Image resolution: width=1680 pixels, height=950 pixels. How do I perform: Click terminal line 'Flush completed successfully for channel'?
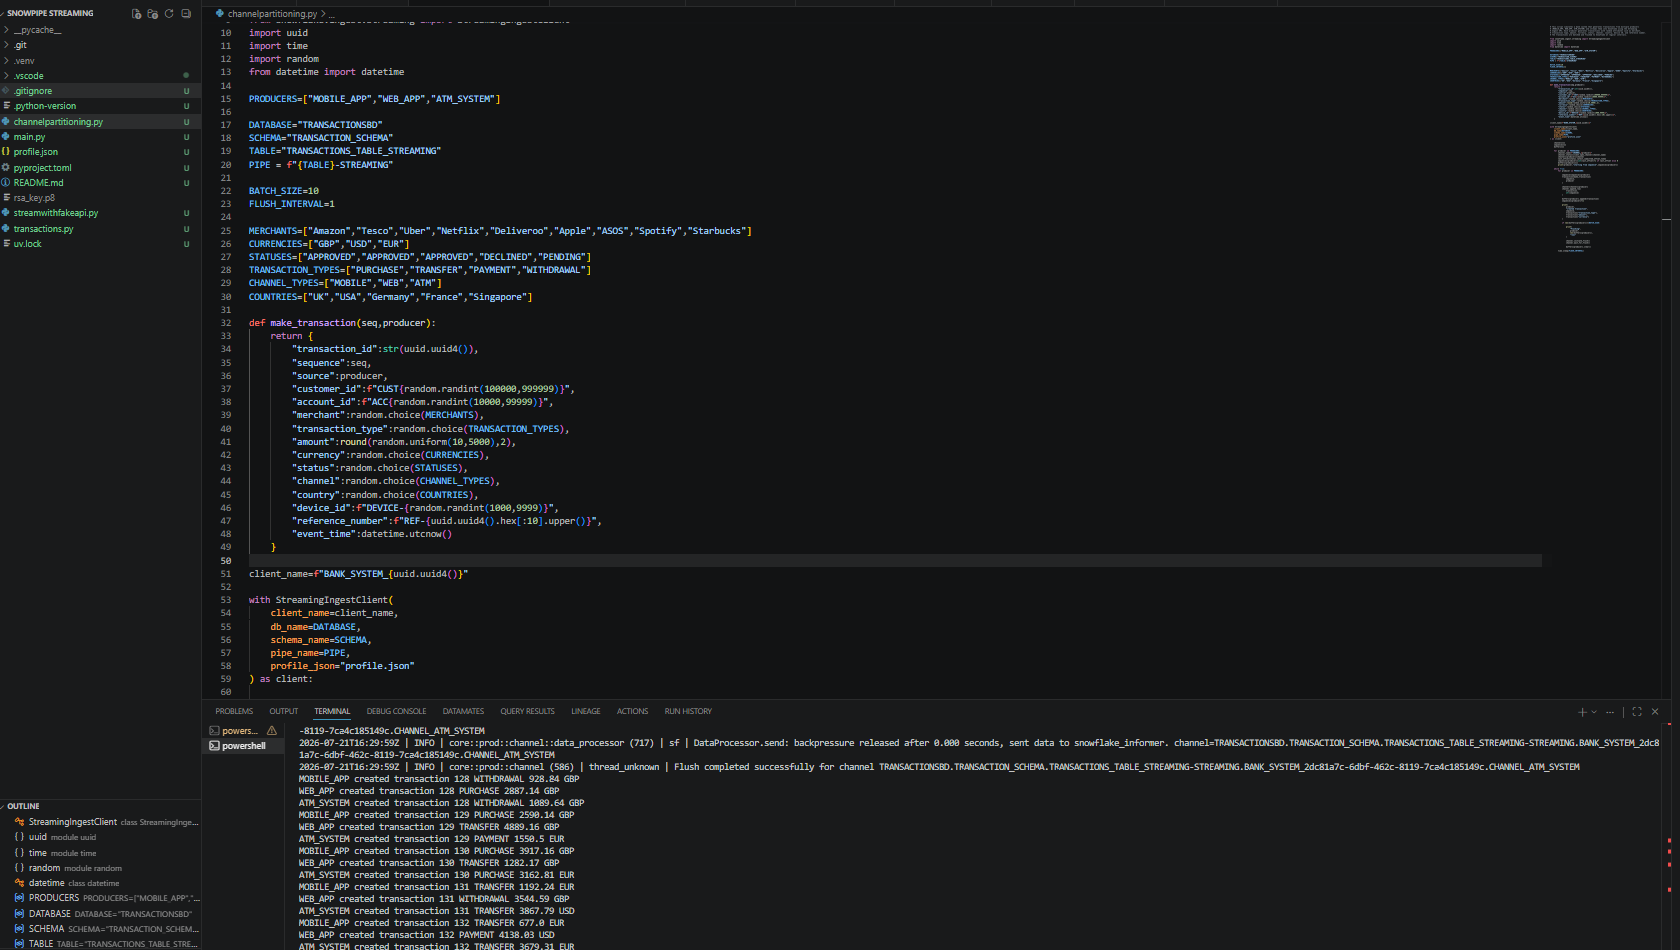[x=939, y=767]
